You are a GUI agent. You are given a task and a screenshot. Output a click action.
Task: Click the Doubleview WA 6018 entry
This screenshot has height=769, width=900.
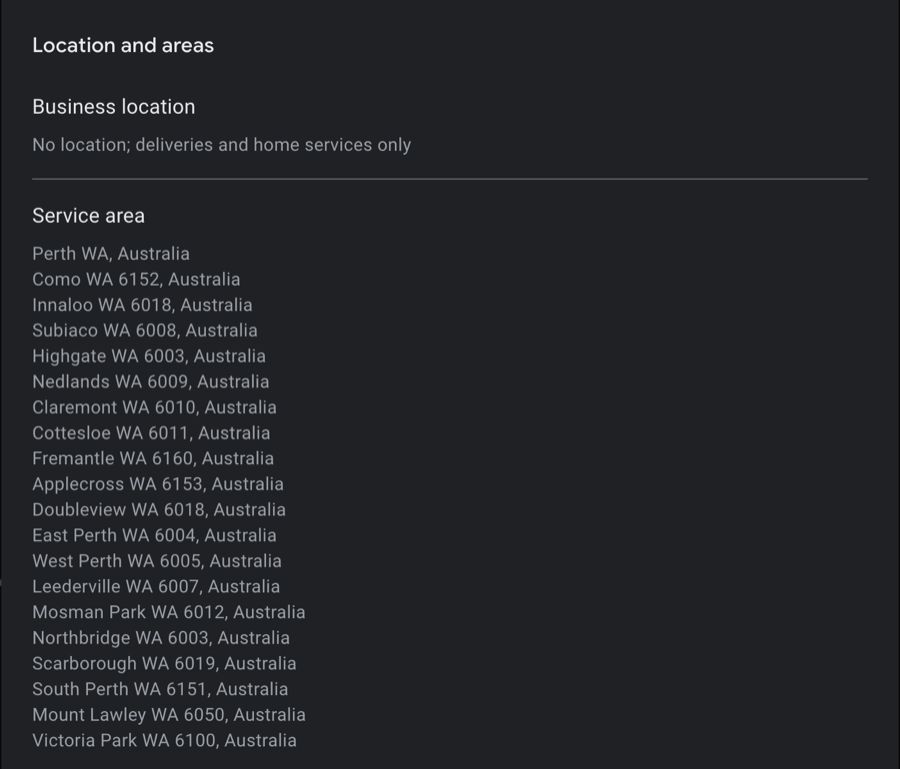[x=159, y=510]
